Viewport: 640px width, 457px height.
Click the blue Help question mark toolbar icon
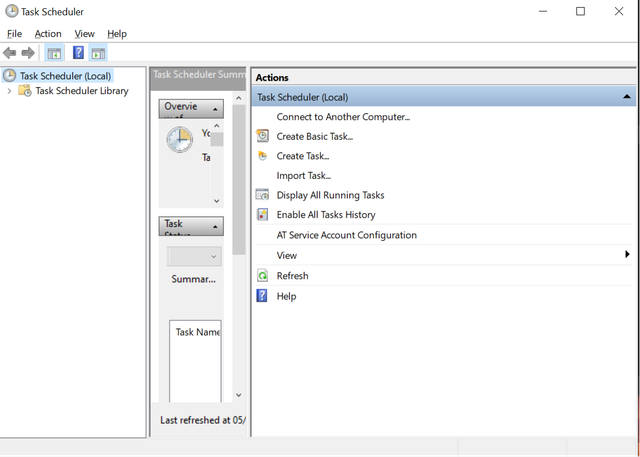[x=78, y=53]
